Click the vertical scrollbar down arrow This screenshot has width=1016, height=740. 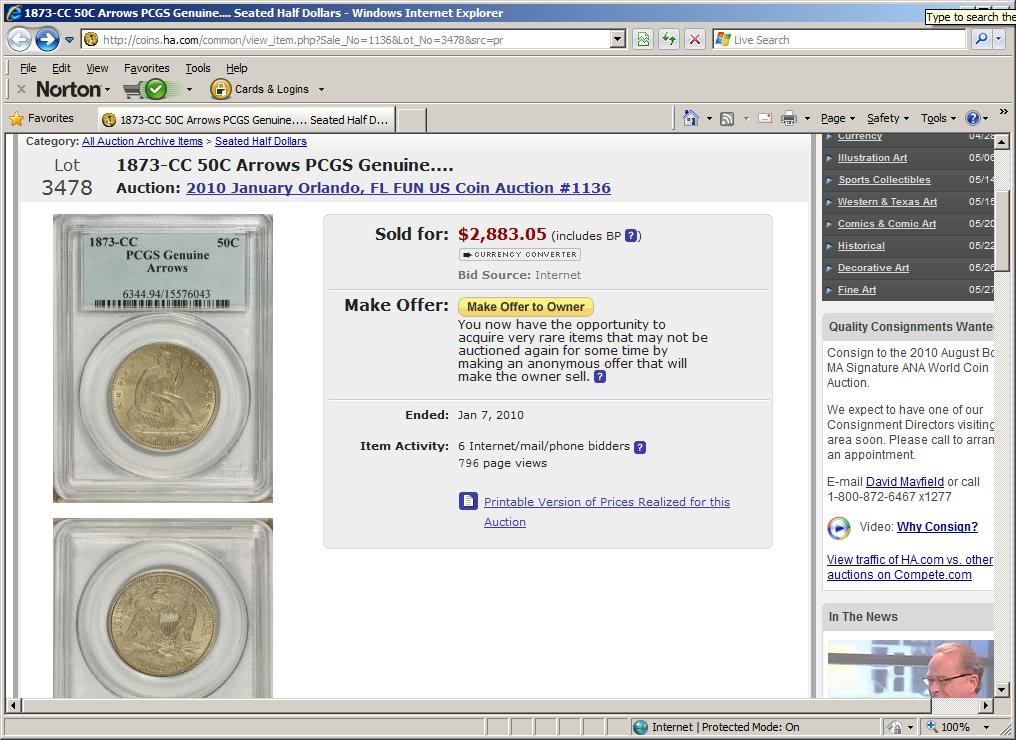click(x=1002, y=689)
